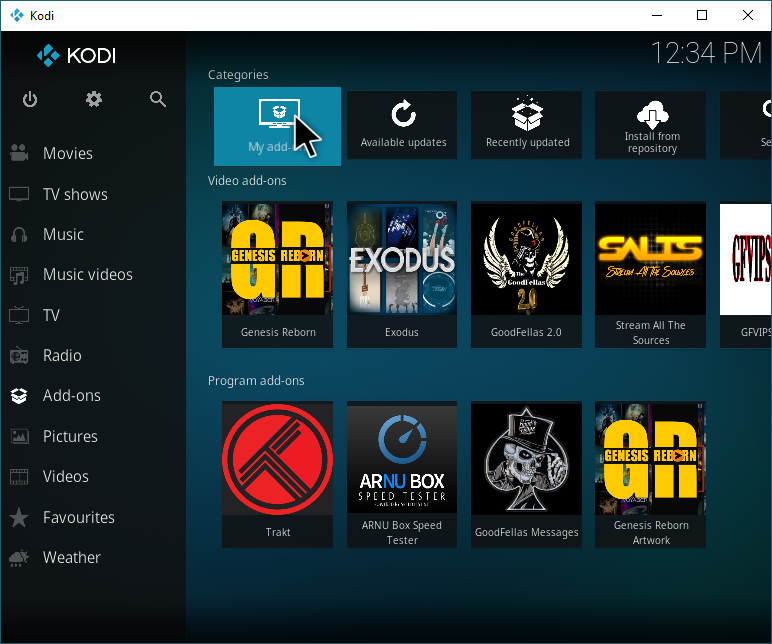
Task: Open the search magnifier icon
Action: (158, 99)
